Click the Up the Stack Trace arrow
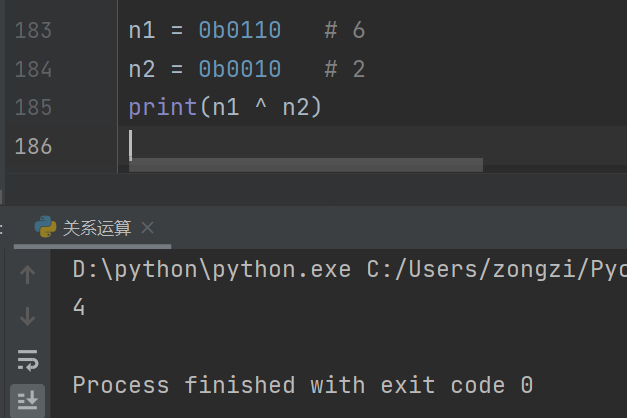The height and width of the screenshot is (418, 627). 27,275
